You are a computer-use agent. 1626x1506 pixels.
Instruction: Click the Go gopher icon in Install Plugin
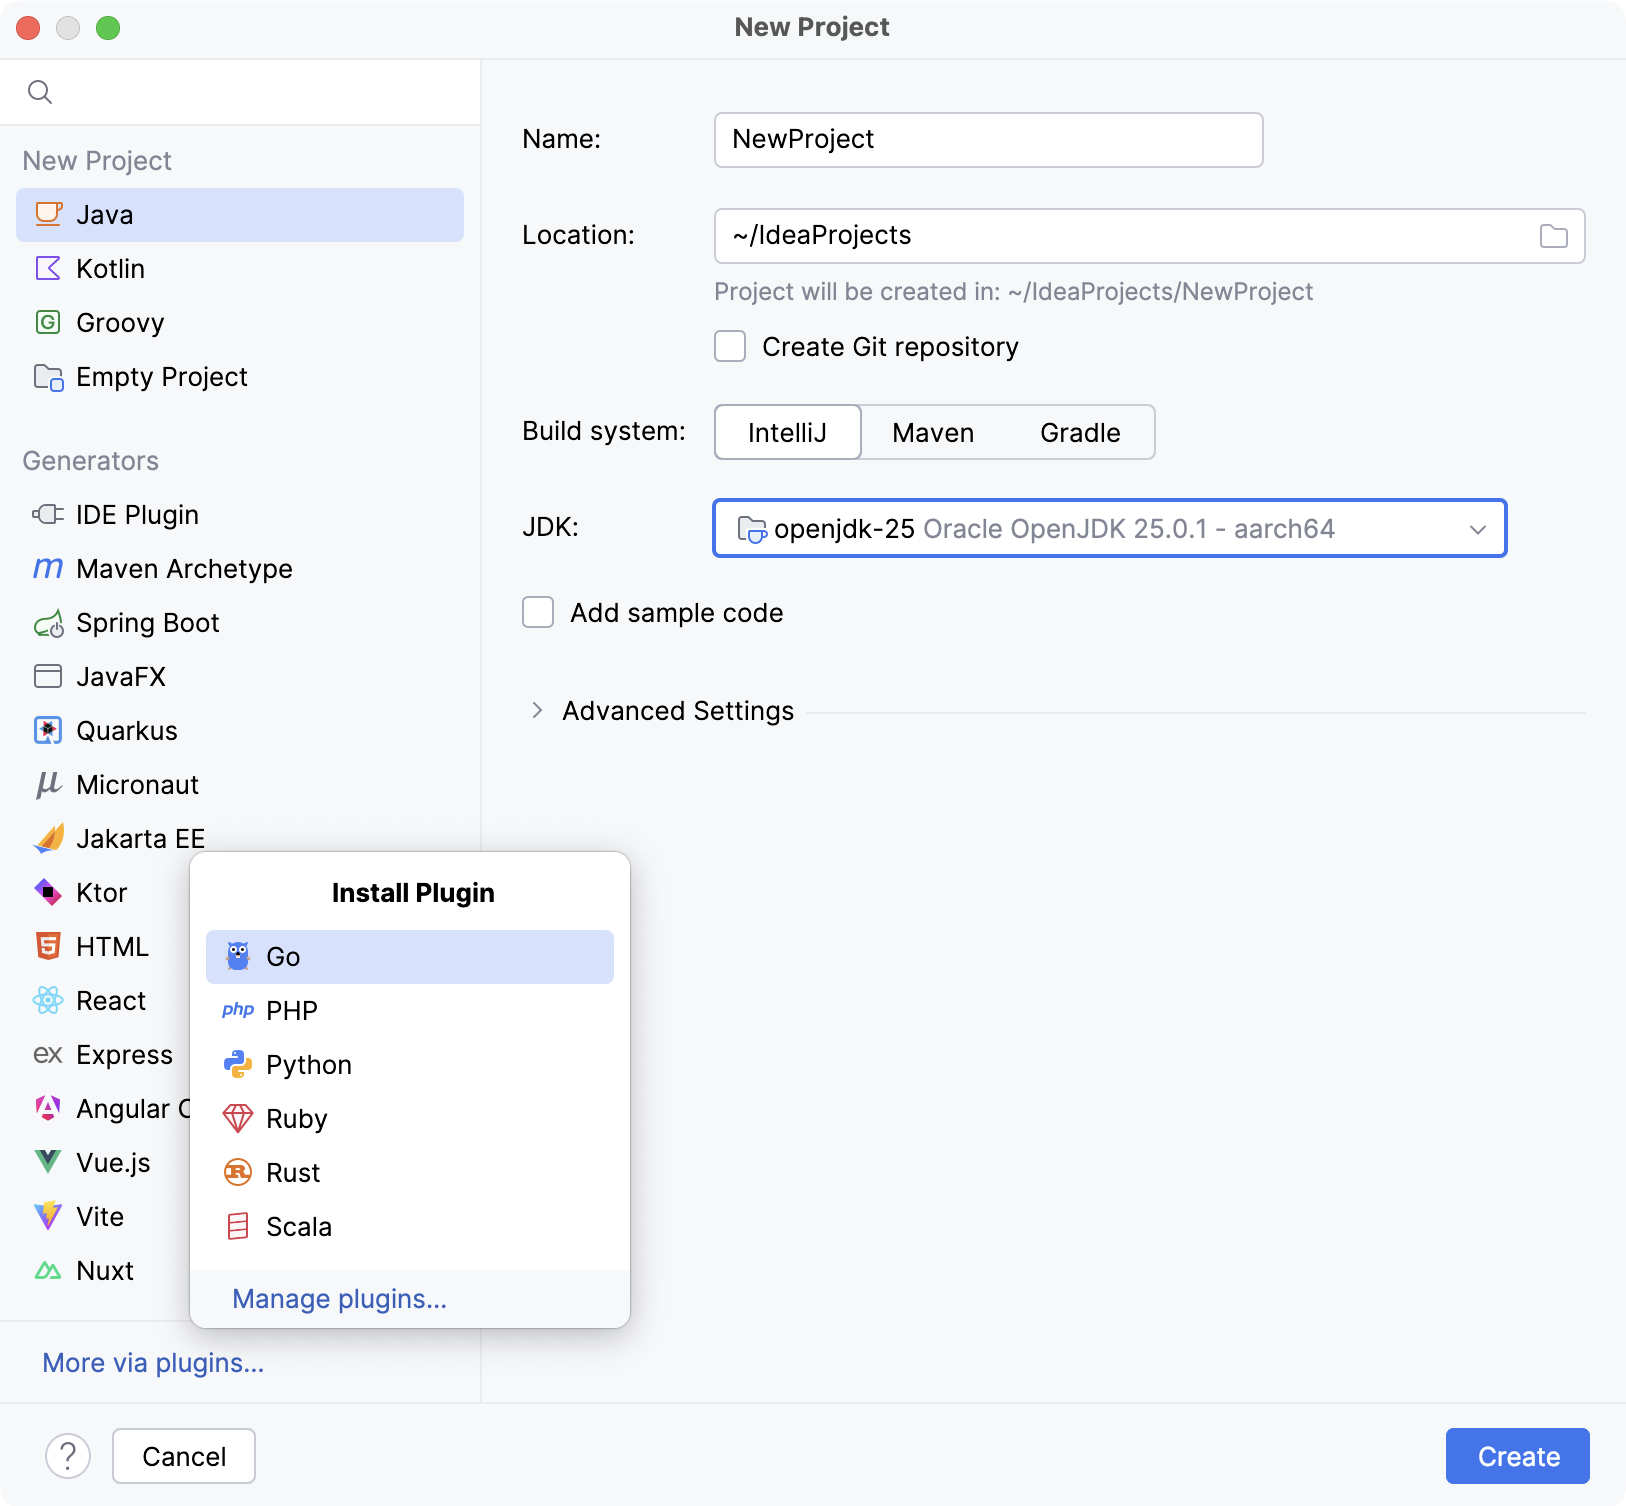point(237,957)
